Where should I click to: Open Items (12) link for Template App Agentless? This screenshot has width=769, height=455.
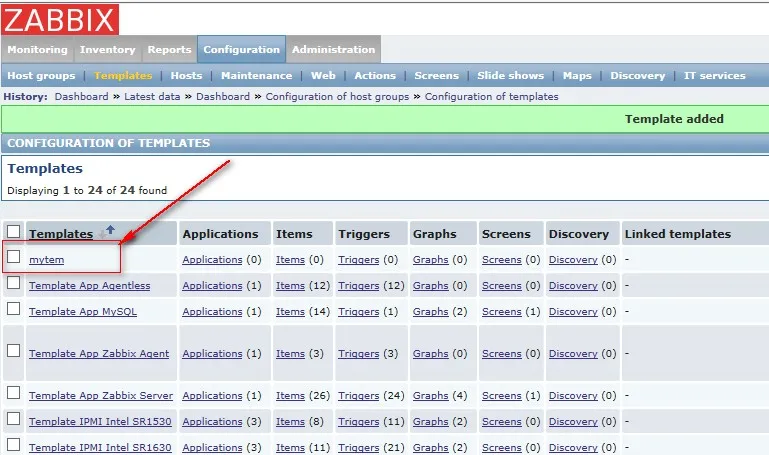pos(290,286)
